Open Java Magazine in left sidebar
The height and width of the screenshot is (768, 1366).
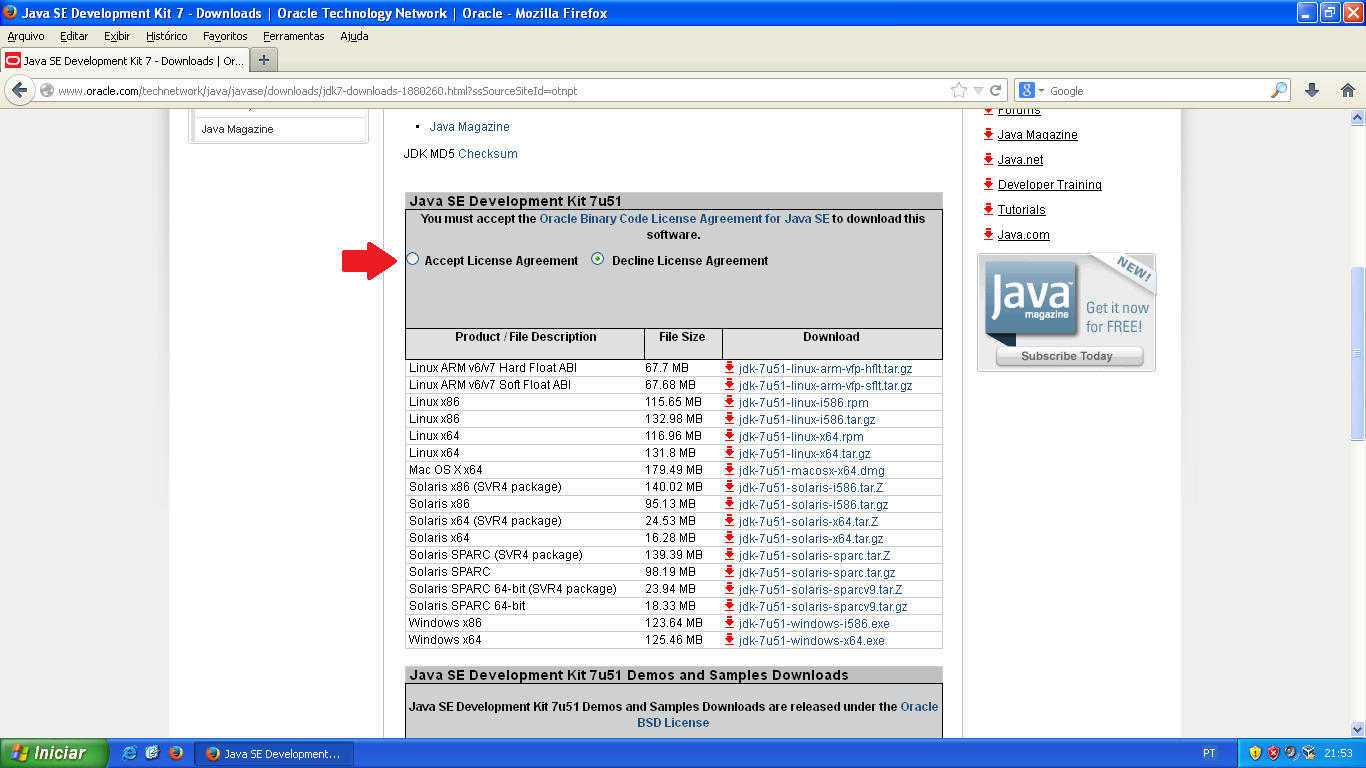(237, 129)
